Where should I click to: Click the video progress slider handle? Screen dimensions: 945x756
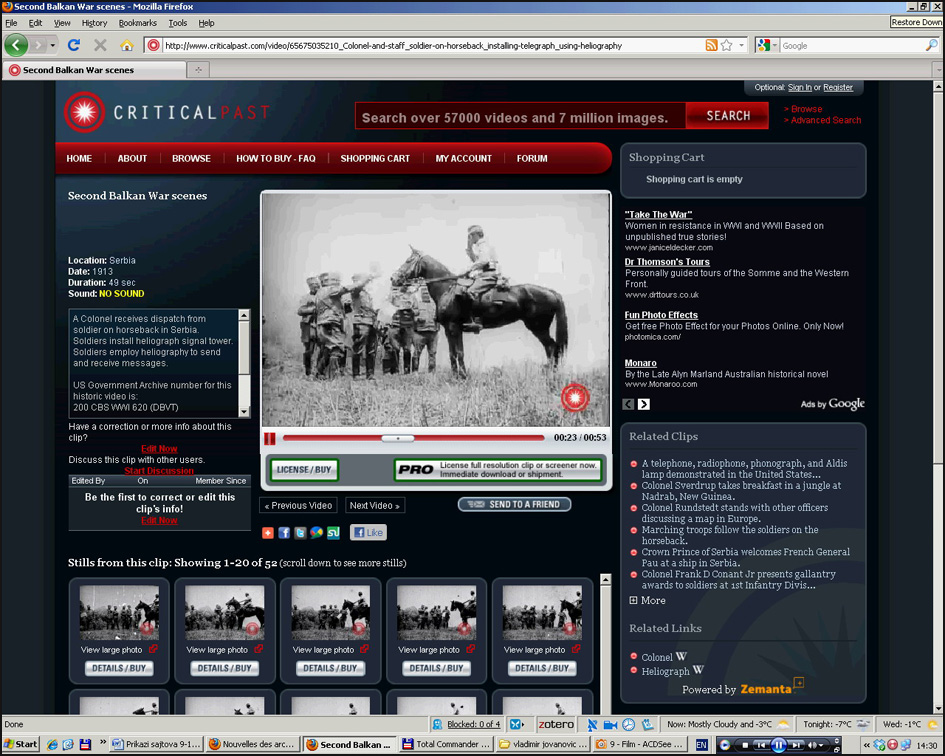click(x=398, y=438)
